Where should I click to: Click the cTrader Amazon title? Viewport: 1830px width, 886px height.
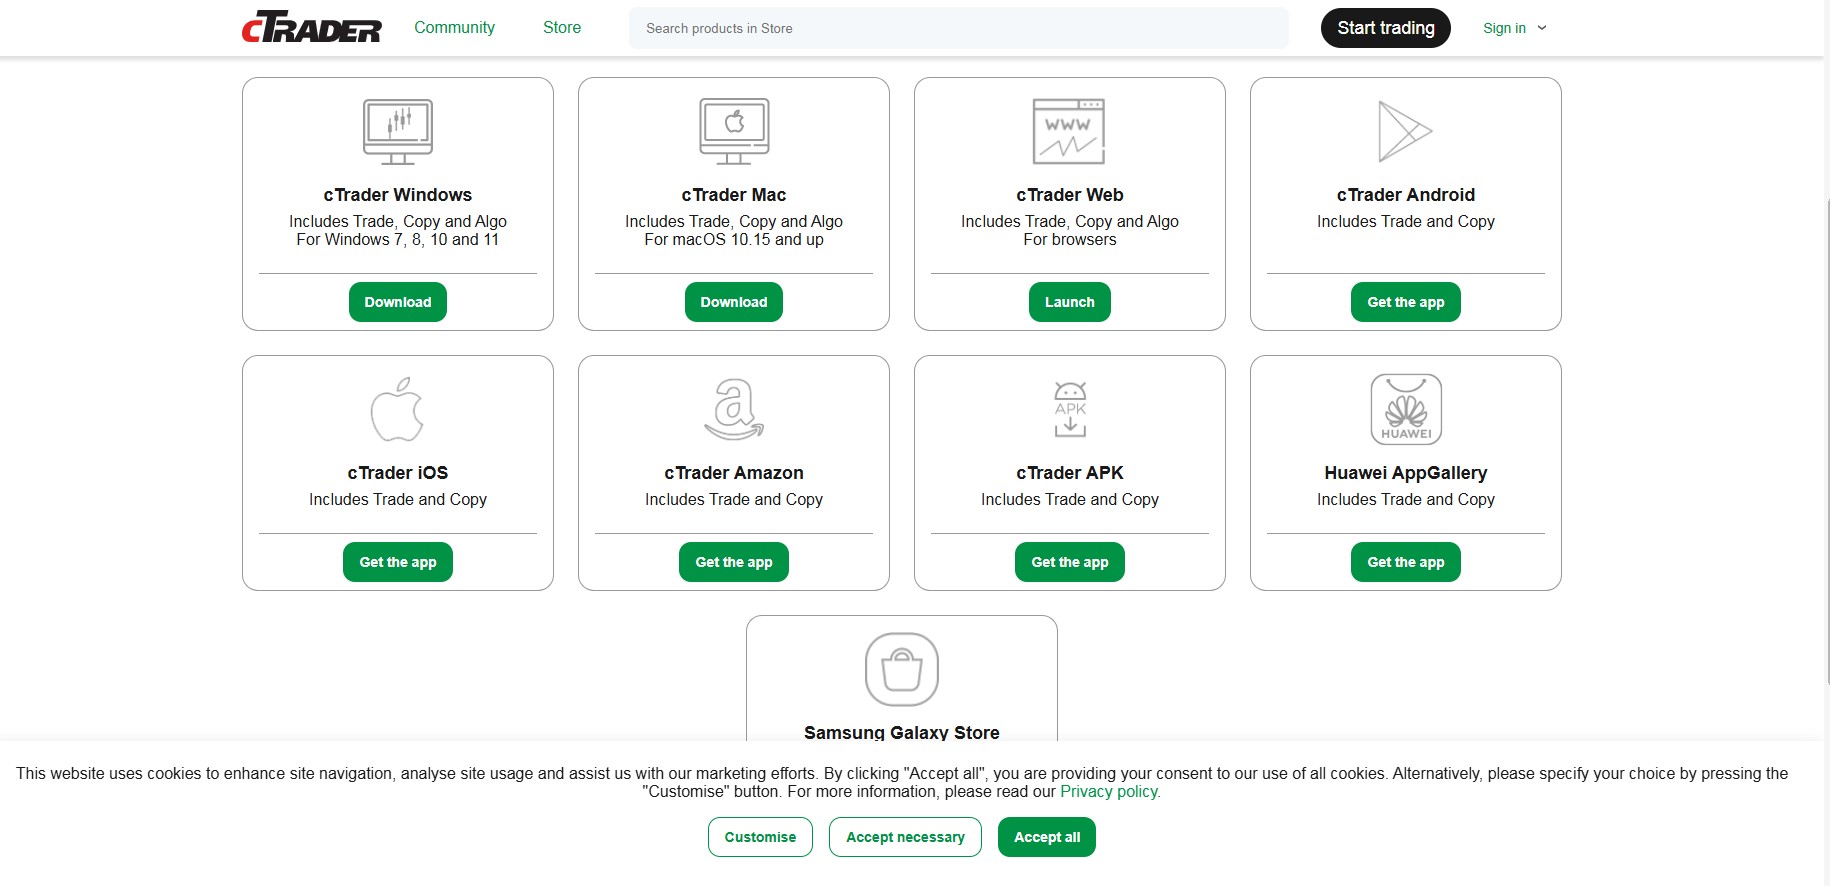click(x=734, y=473)
